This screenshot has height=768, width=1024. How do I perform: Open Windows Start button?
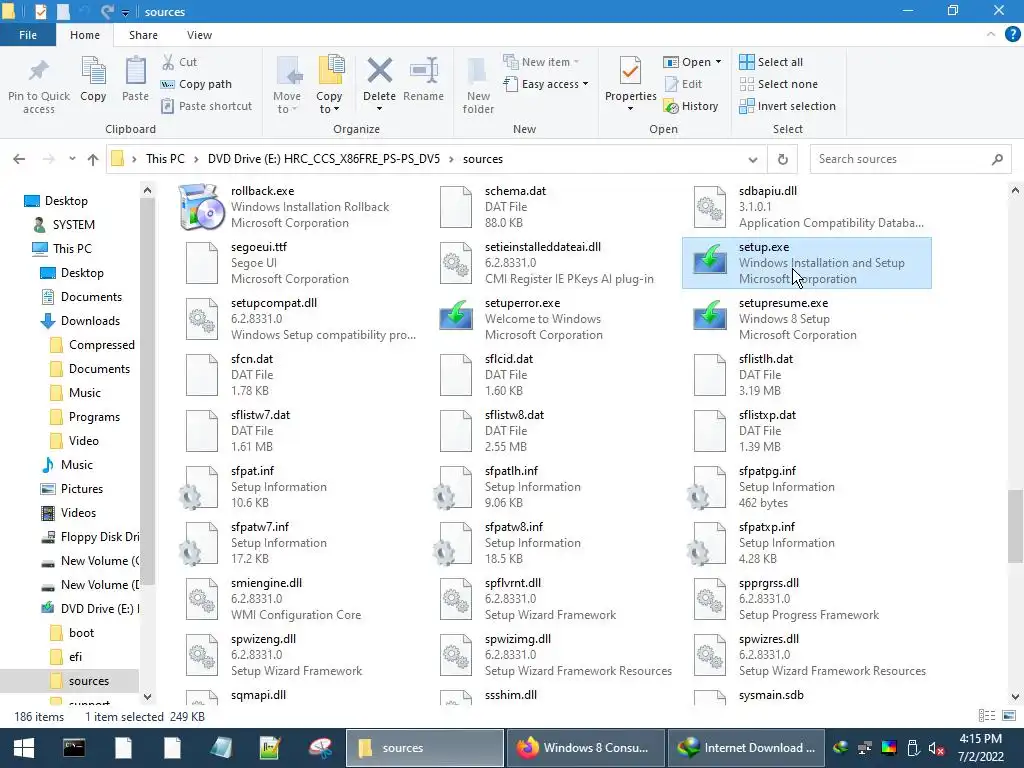tap(24, 748)
